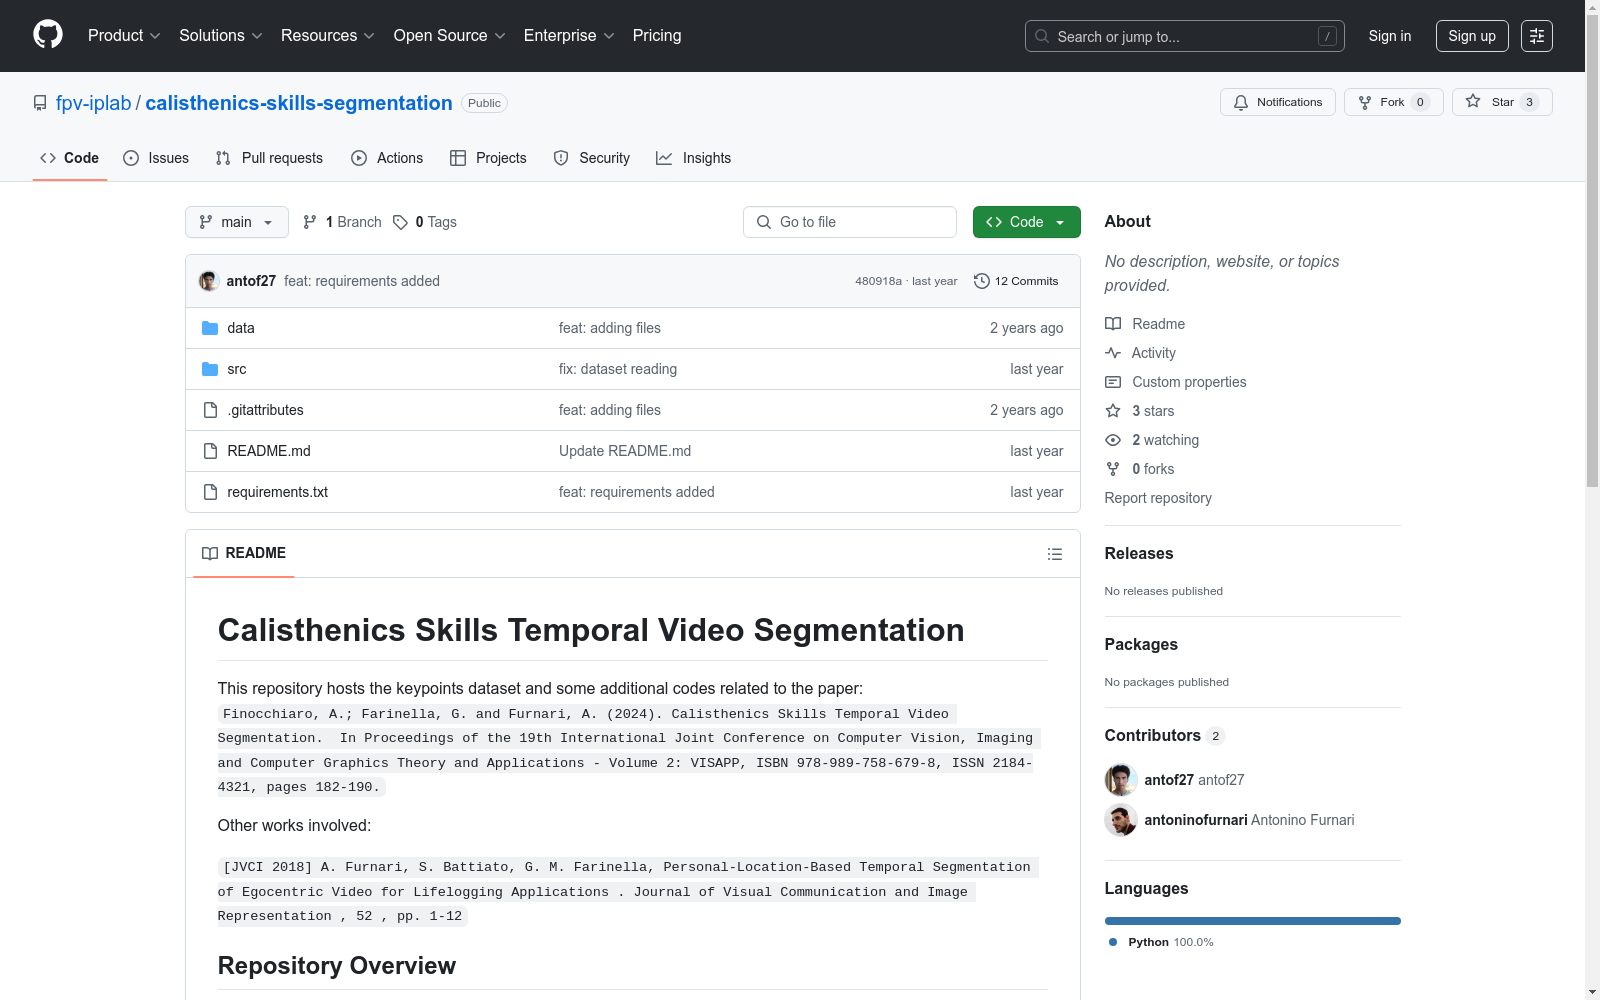
Task: Expand the Enterprise menu
Action: [x=569, y=35]
